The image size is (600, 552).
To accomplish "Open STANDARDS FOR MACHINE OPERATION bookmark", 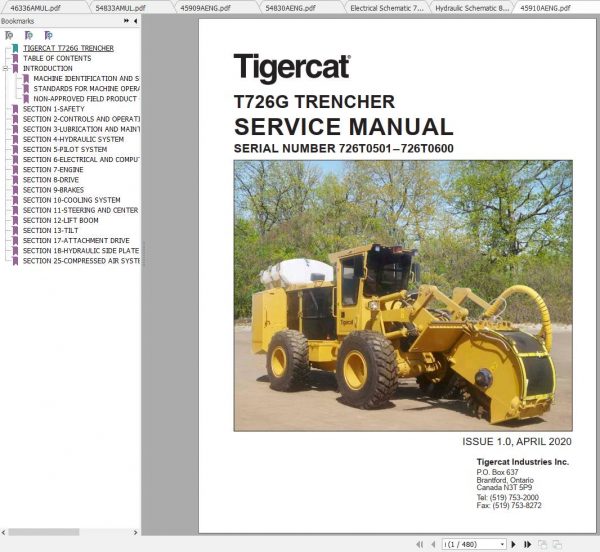I will [86, 89].
